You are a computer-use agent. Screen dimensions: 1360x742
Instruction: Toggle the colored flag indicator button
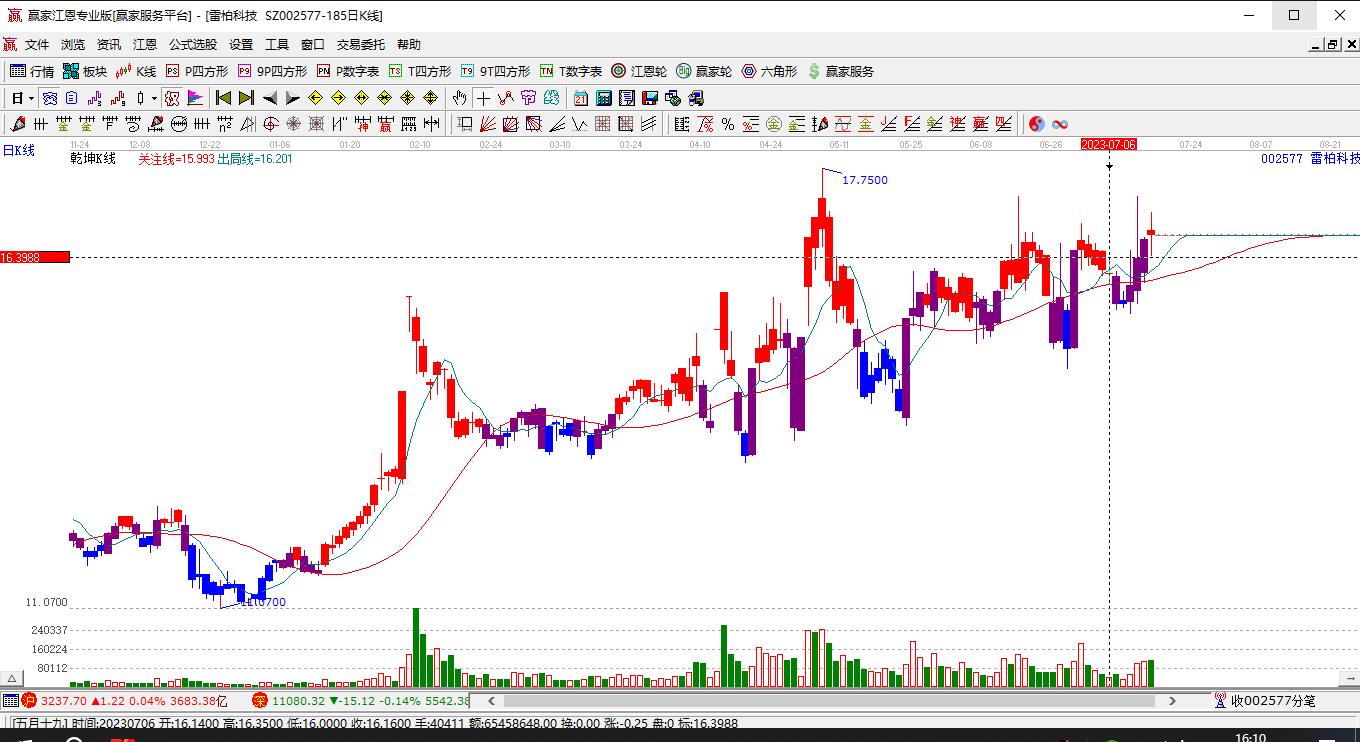pyautogui.click(x=195, y=98)
